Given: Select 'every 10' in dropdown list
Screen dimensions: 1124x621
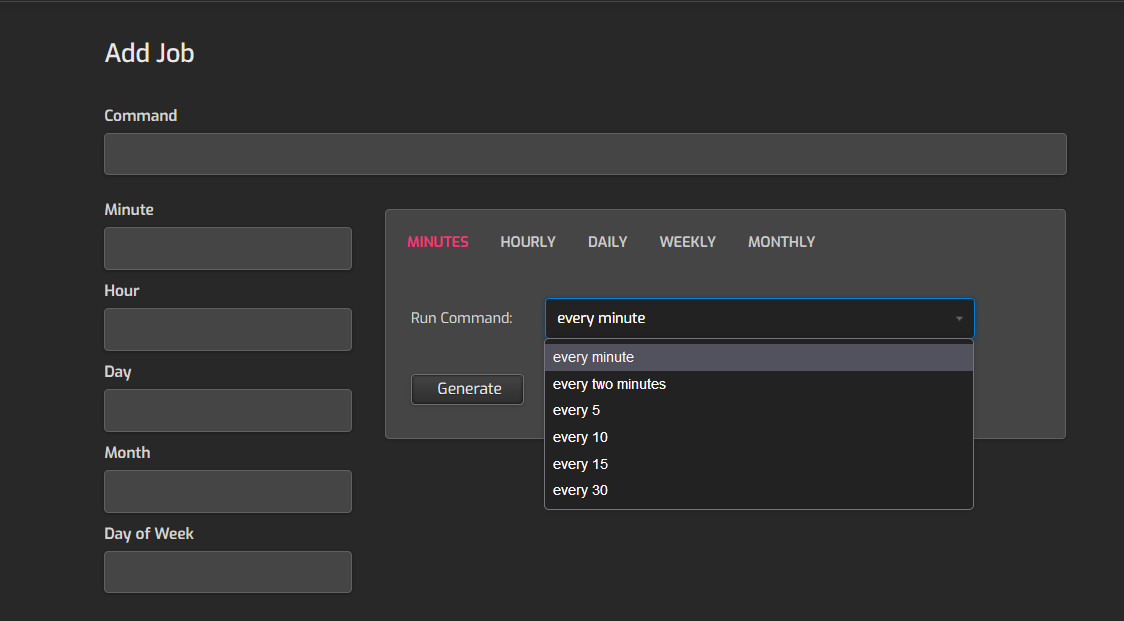Looking at the screenshot, I should point(580,437).
